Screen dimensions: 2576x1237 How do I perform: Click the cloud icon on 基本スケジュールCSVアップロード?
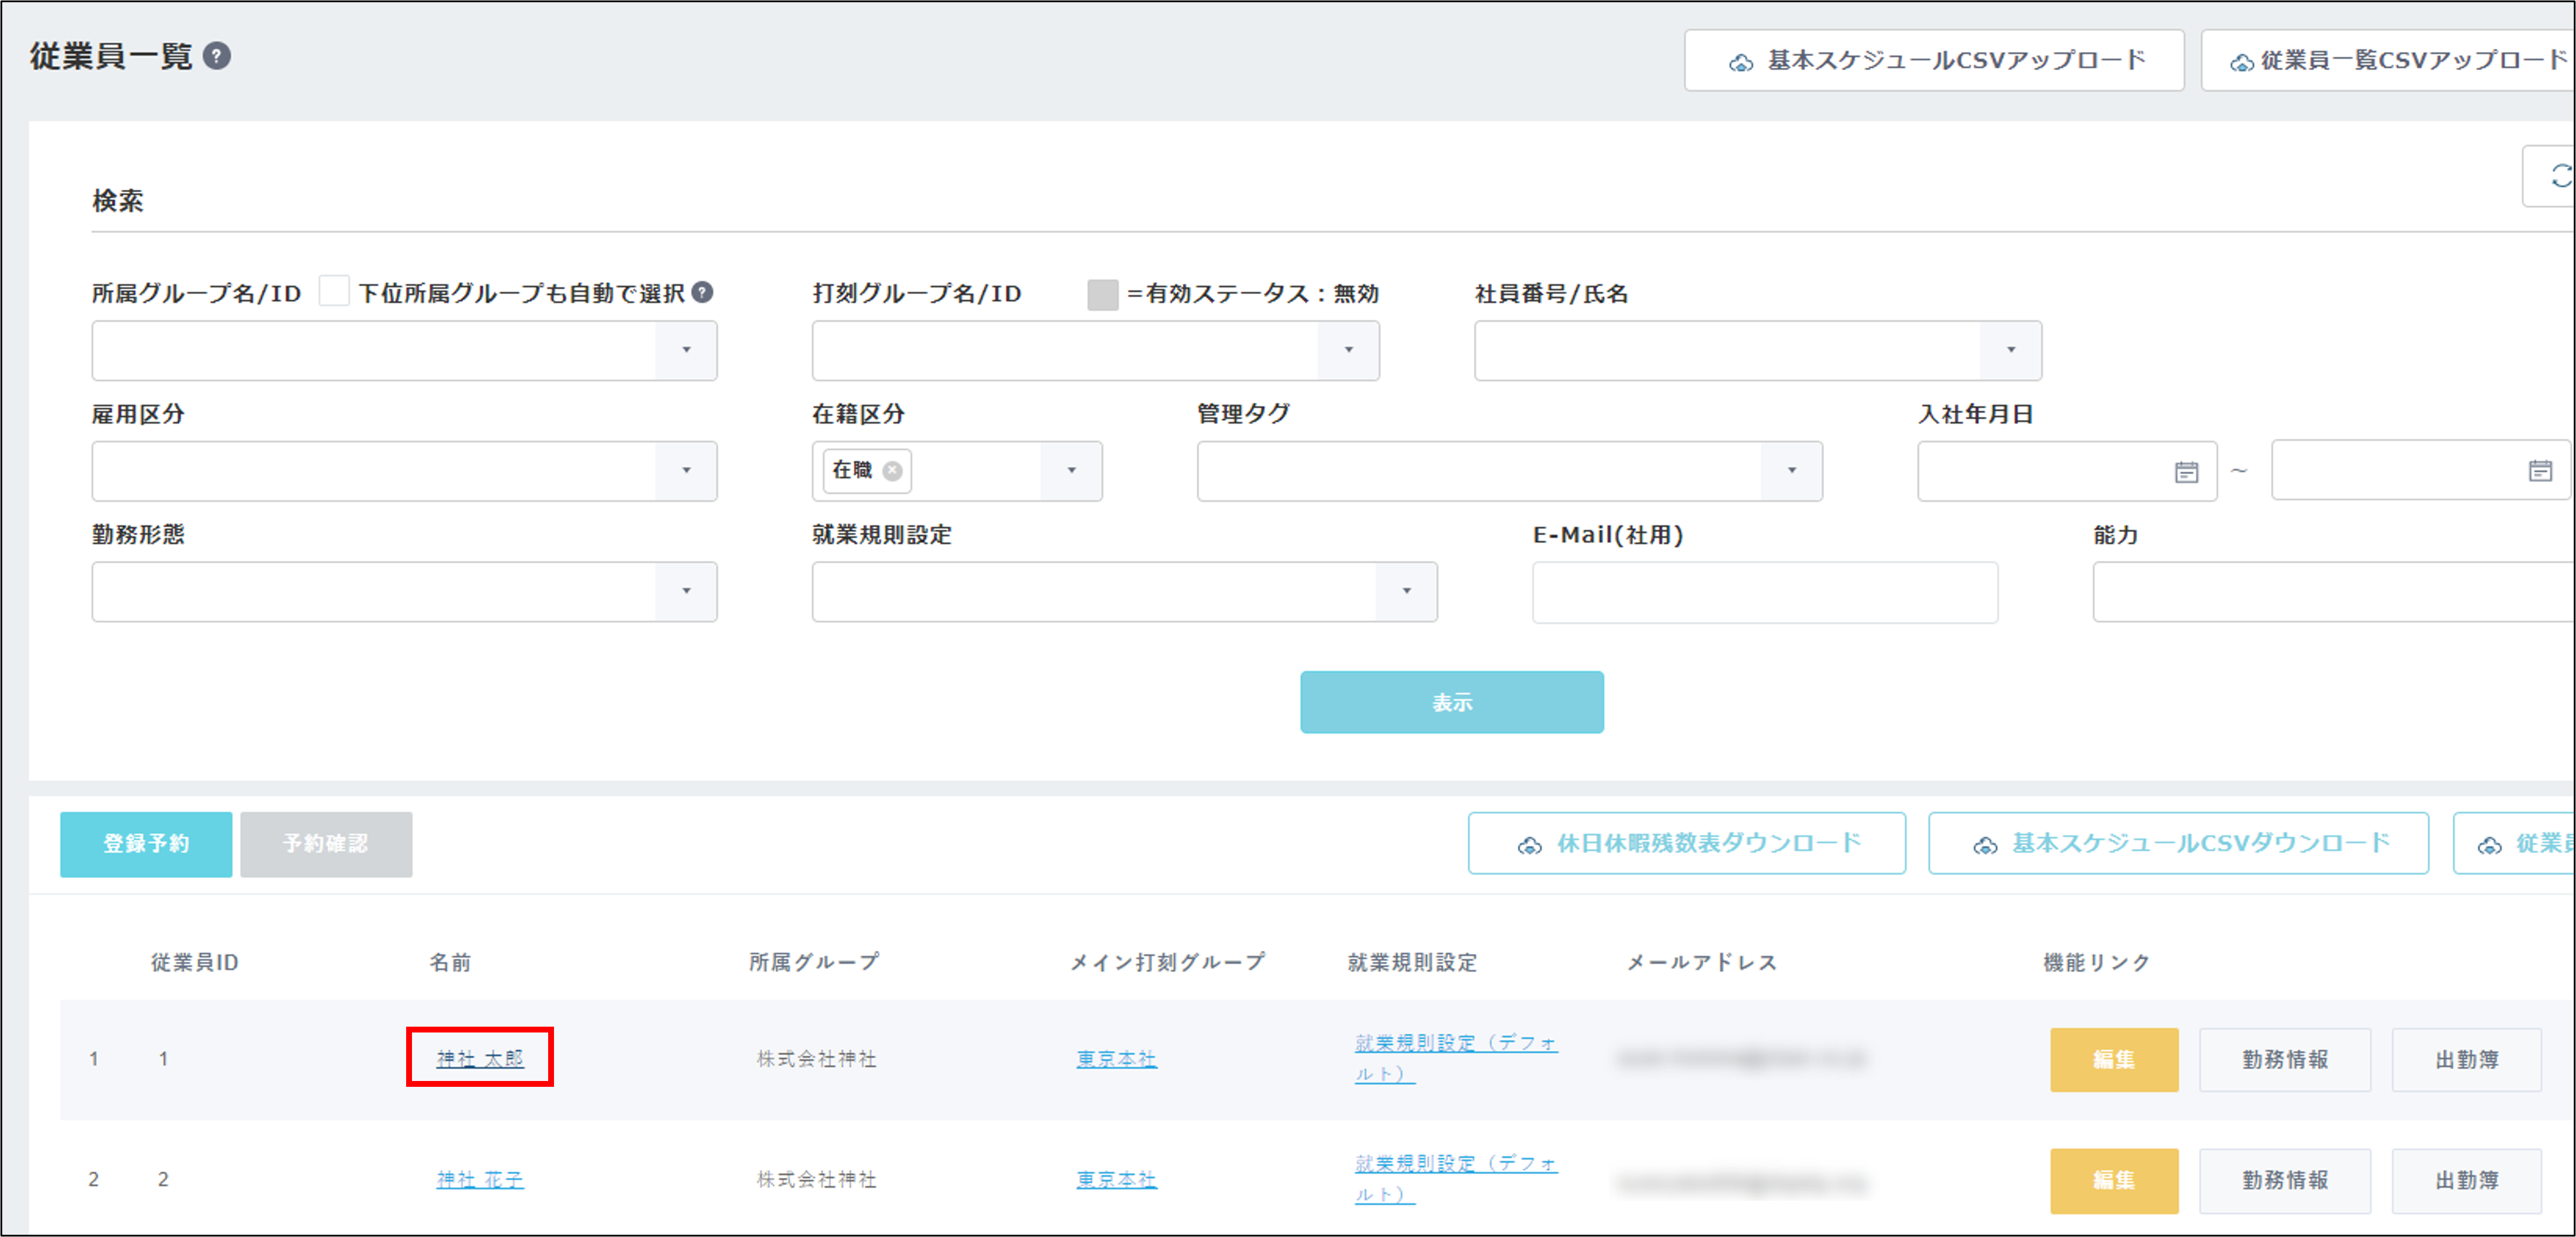point(1741,60)
